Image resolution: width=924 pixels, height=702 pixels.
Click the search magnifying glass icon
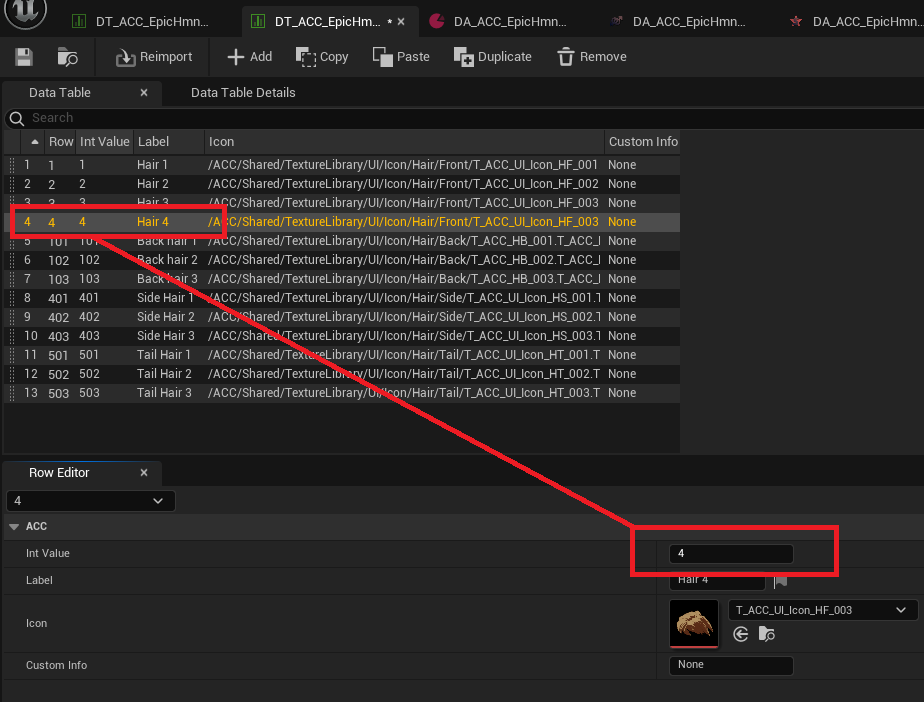pyautogui.click(x=19, y=117)
